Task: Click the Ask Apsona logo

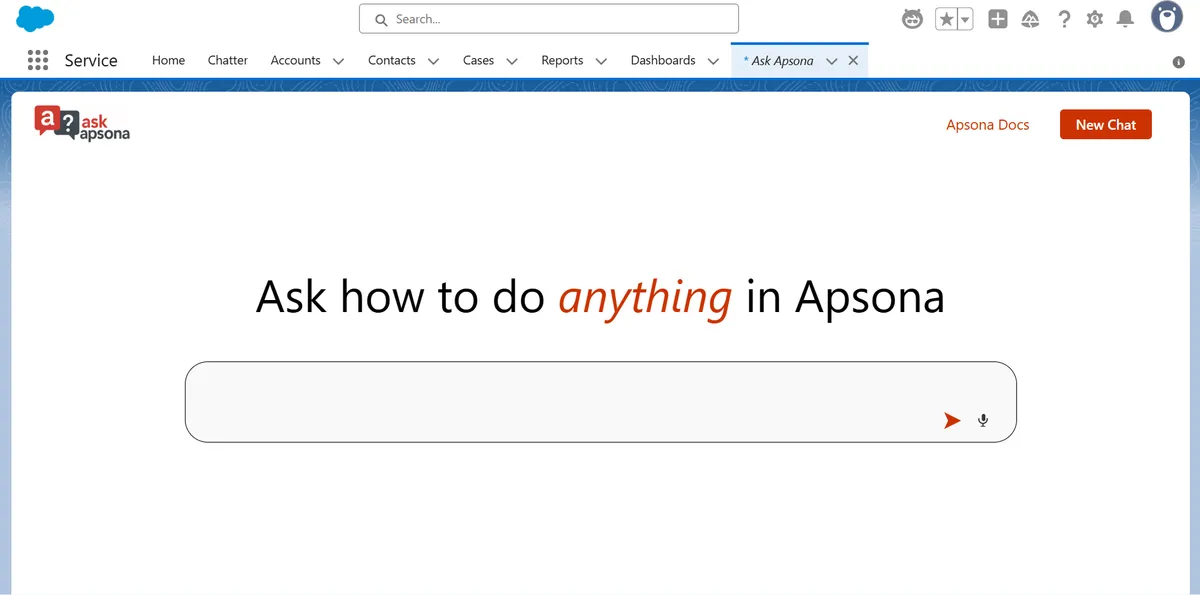Action: coord(82,124)
